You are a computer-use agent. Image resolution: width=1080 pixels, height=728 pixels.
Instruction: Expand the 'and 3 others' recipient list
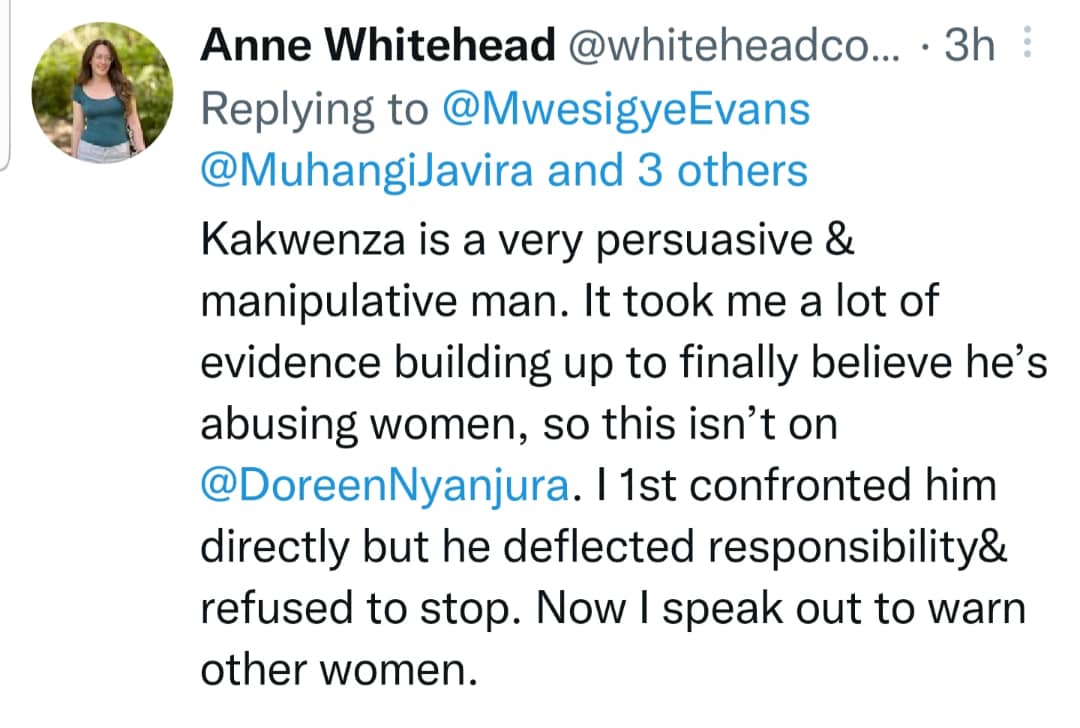[676, 168]
